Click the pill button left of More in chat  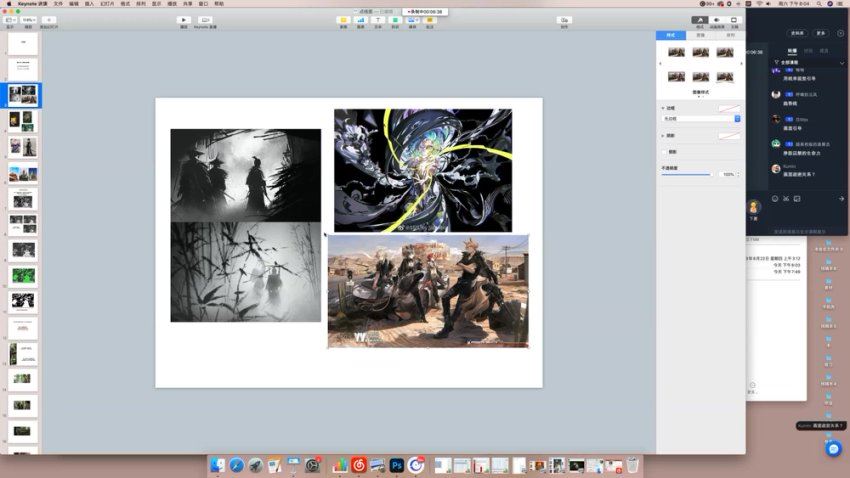click(x=797, y=33)
